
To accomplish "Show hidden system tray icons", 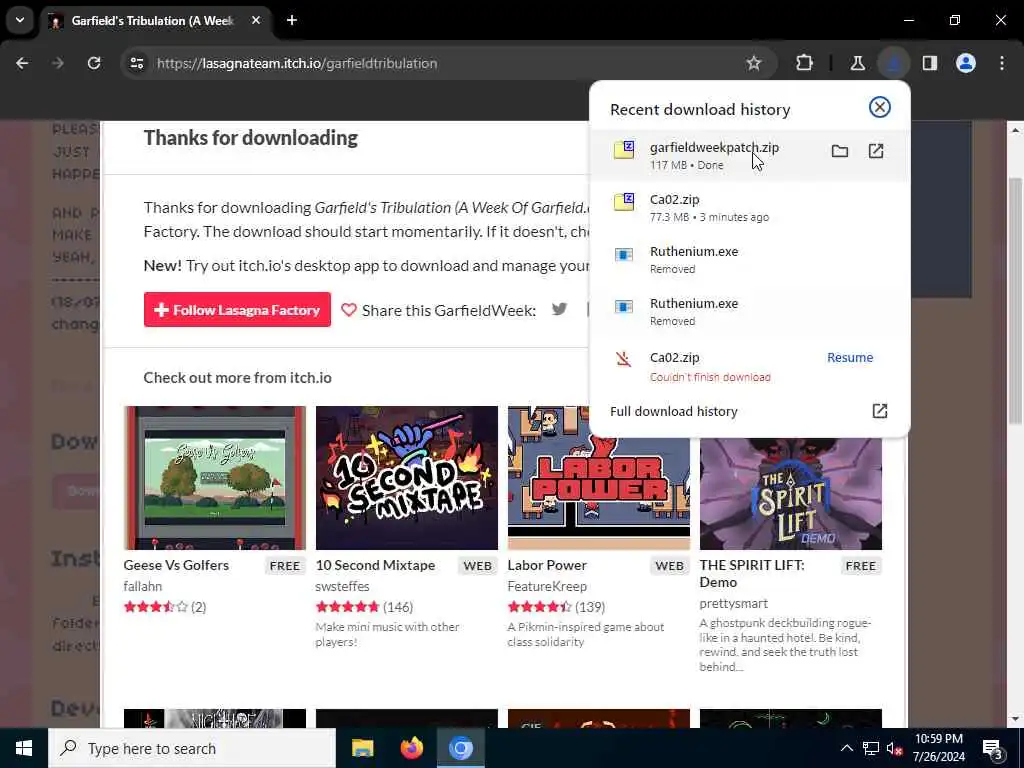I will click(x=846, y=748).
